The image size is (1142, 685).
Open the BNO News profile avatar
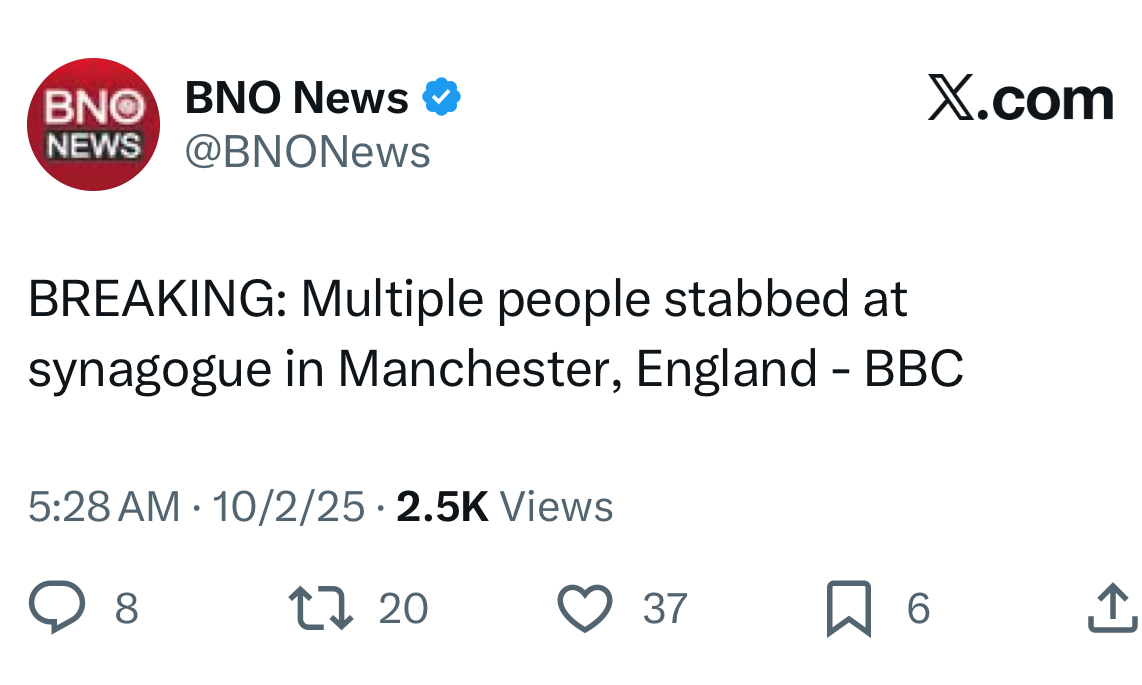pos(93,124)
